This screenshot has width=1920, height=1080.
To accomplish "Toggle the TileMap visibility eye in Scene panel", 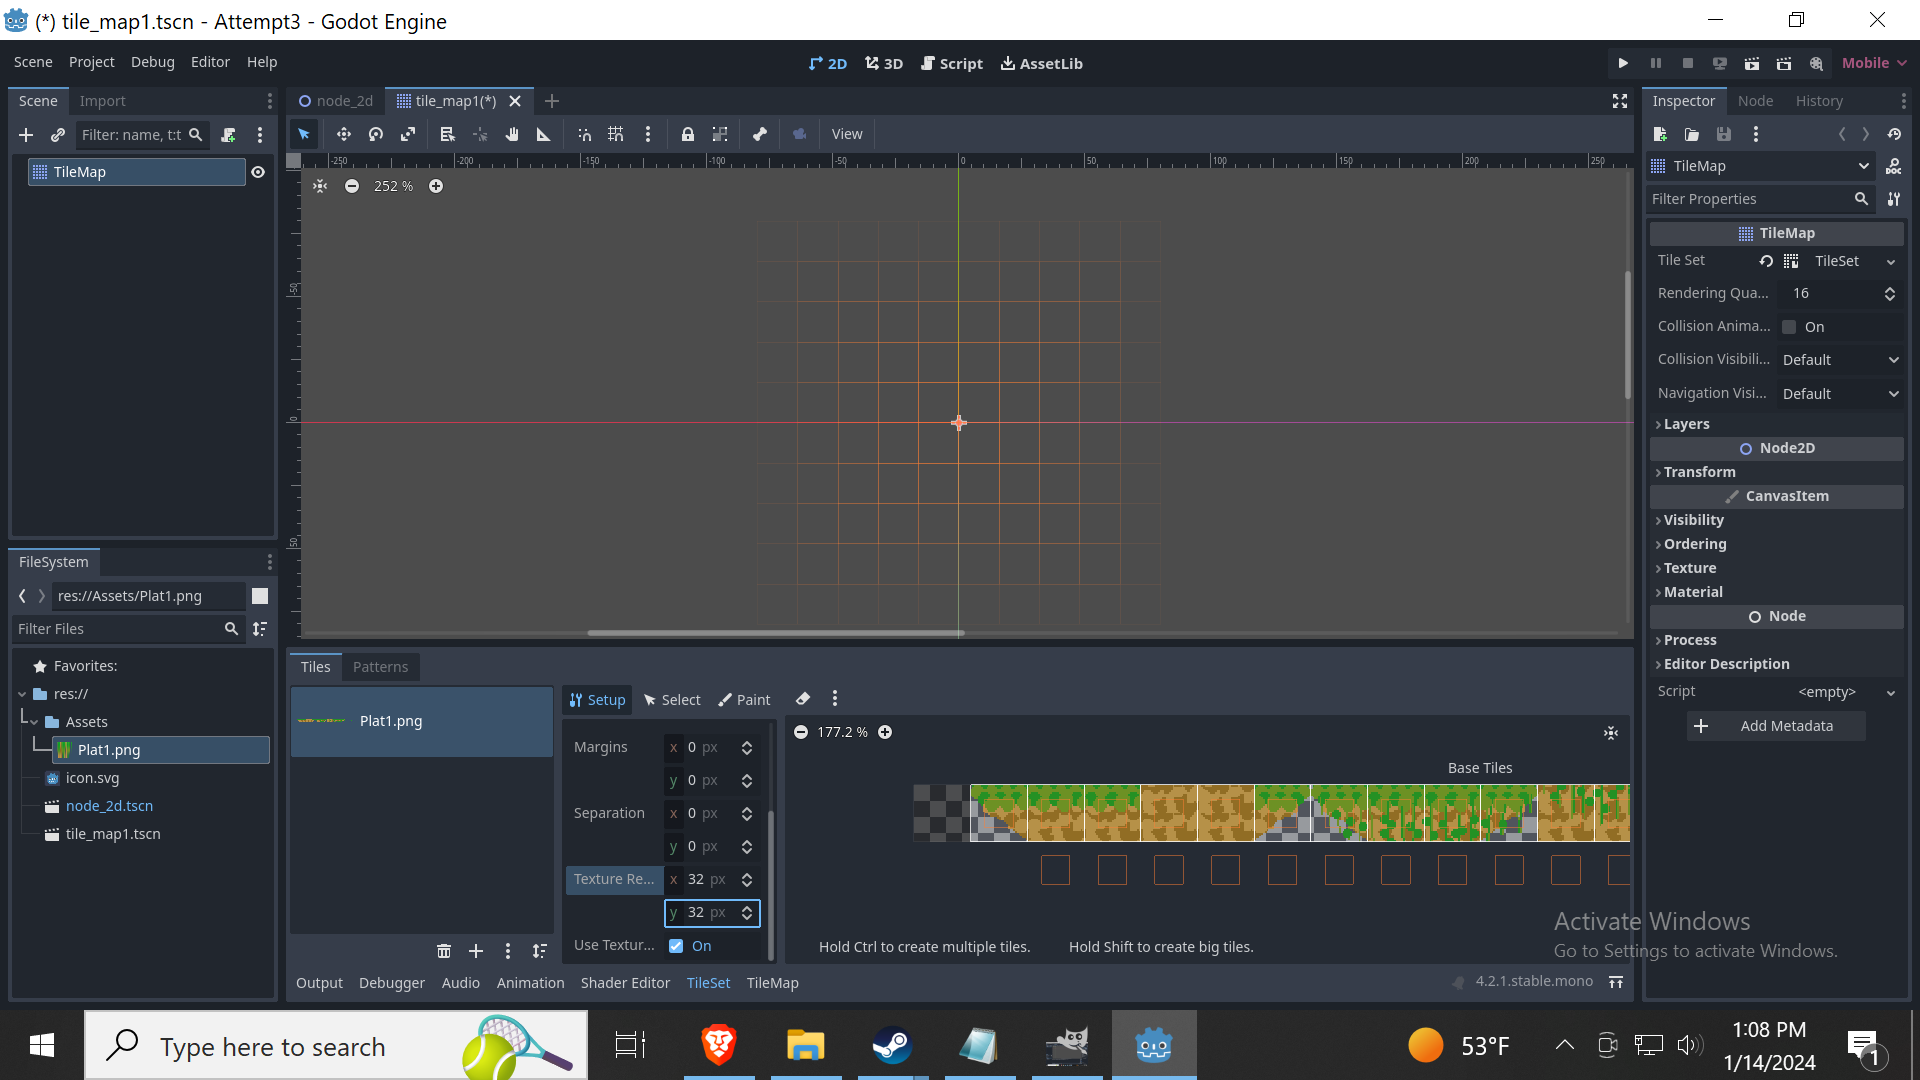I will (258, 171).
